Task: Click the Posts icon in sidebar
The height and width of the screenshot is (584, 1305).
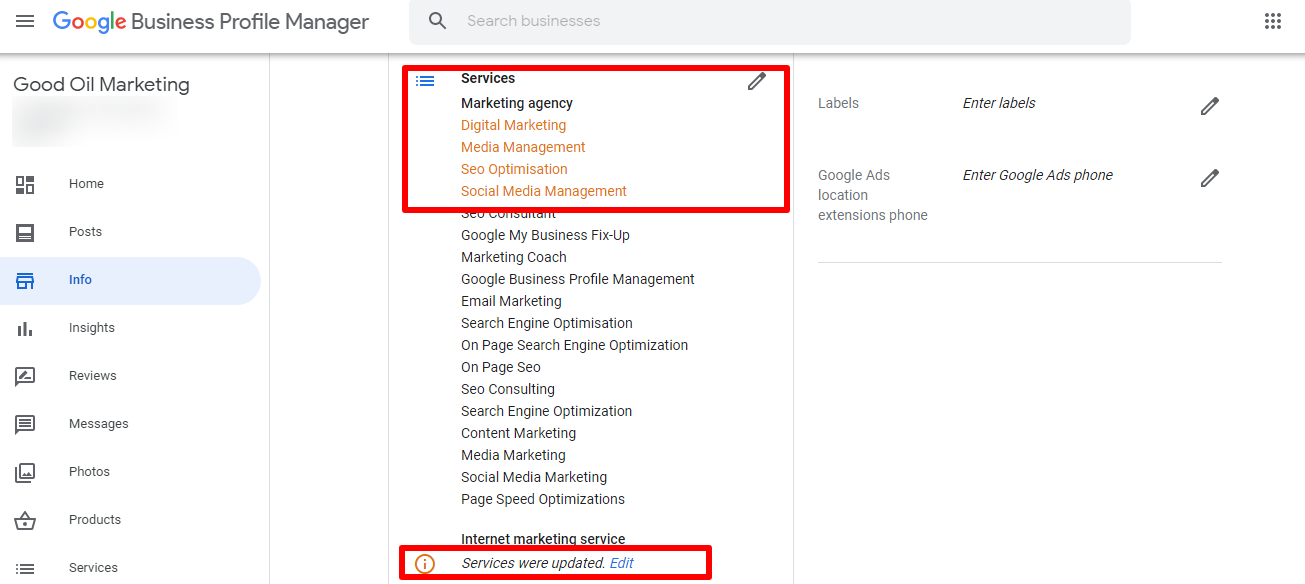Action: click(x=25, y=232)
